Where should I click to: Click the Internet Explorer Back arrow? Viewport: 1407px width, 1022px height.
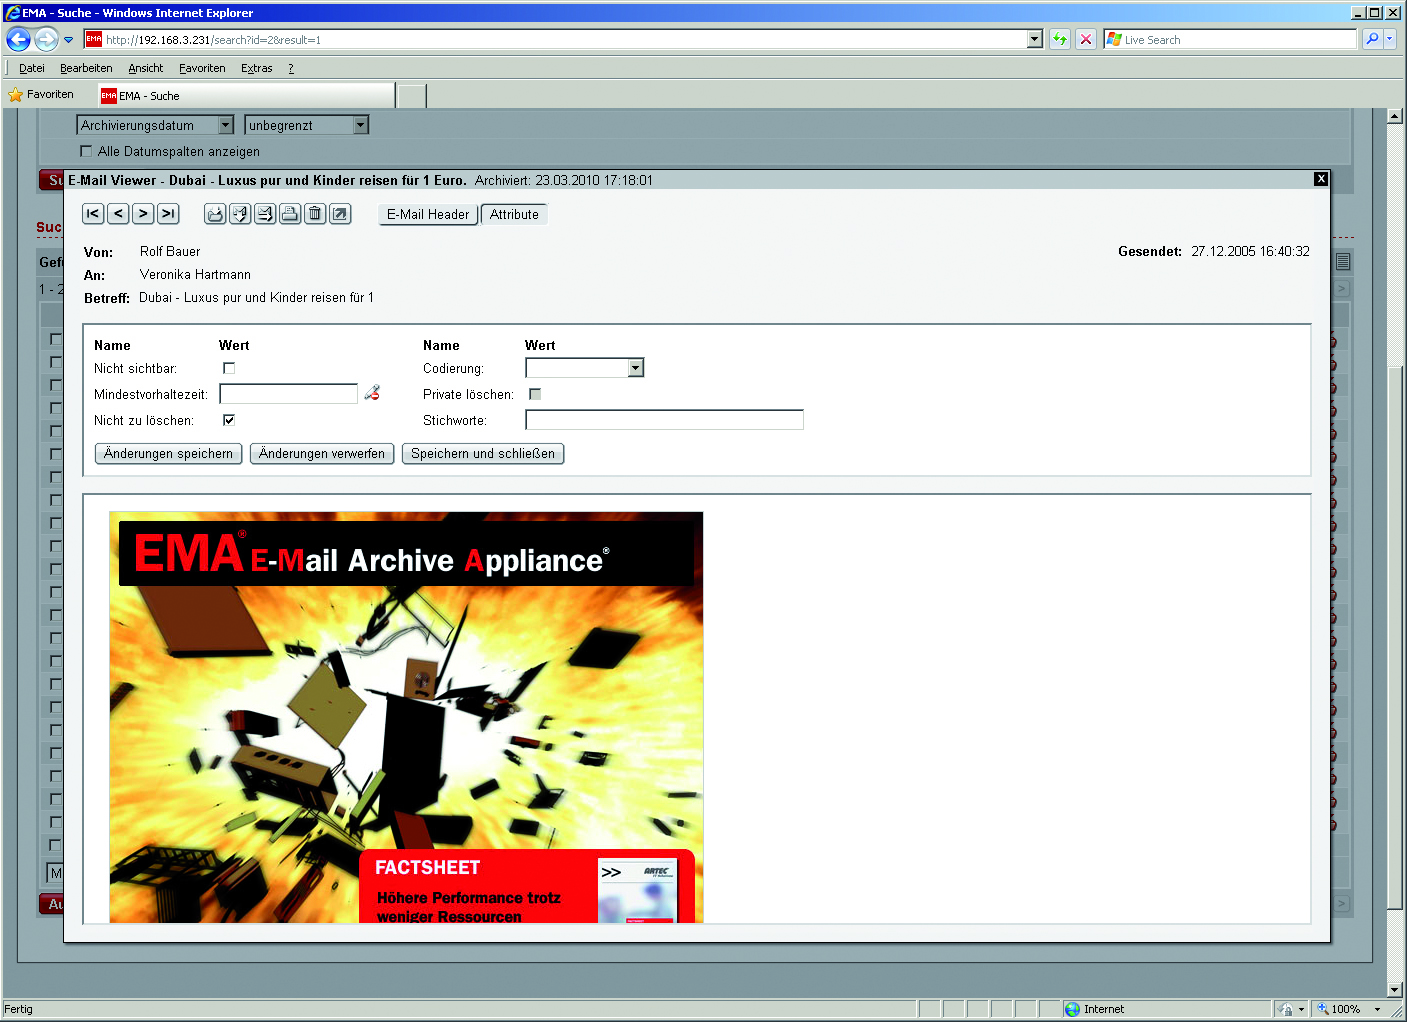pos(18,39)
